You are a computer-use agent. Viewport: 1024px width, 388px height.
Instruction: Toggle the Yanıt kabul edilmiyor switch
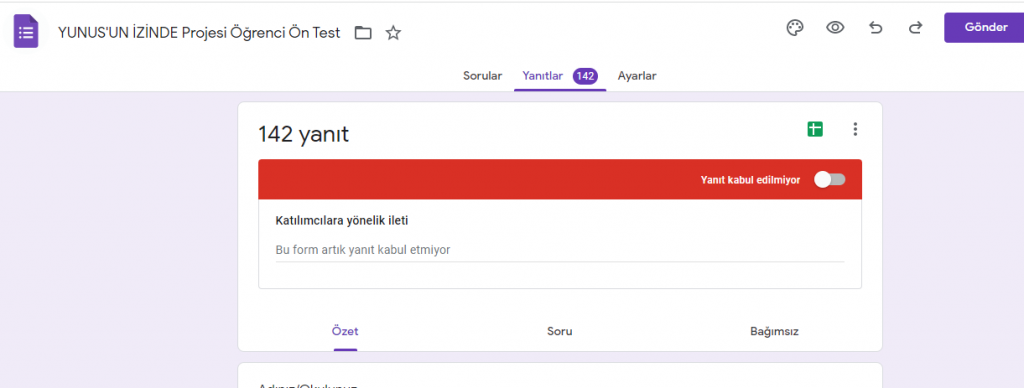click(x=829, y=180)
